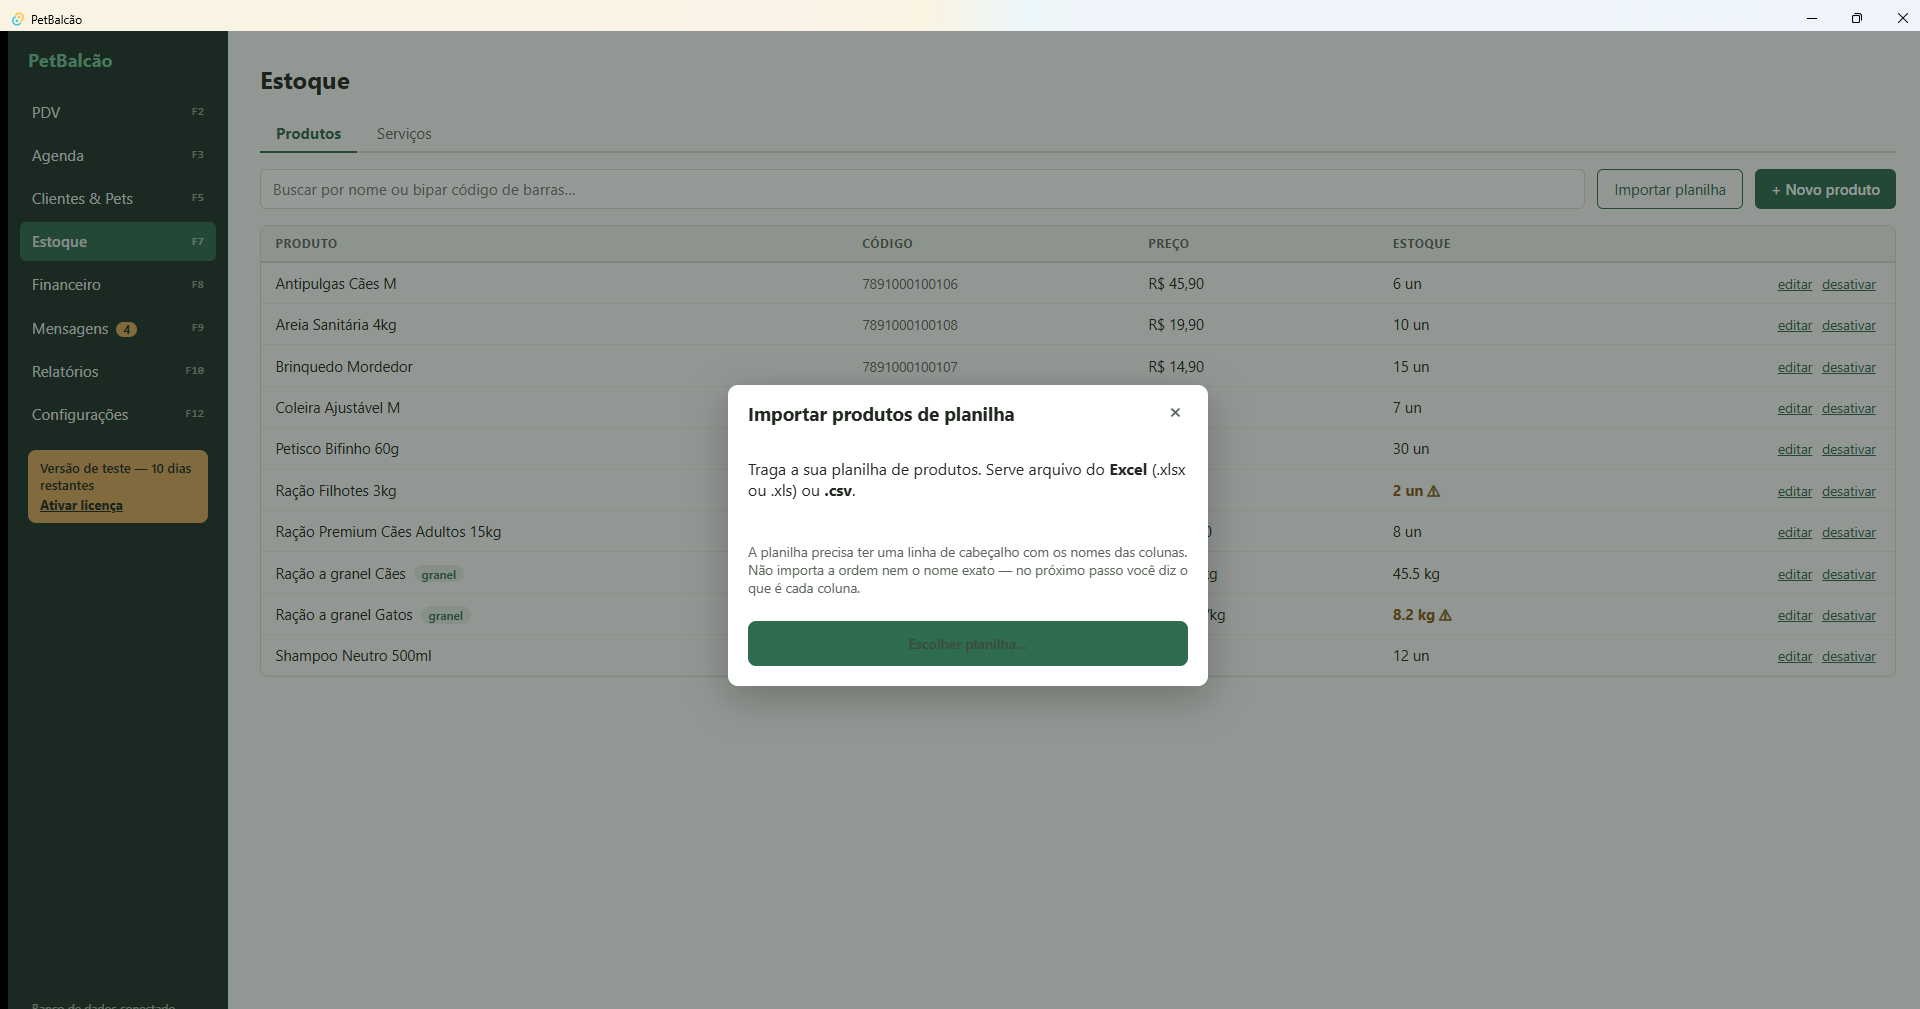Screen dimensions: 1920x1009
Task: Deactivate Petisco Bifinho 60g
Action: [x=1849, y=450]
